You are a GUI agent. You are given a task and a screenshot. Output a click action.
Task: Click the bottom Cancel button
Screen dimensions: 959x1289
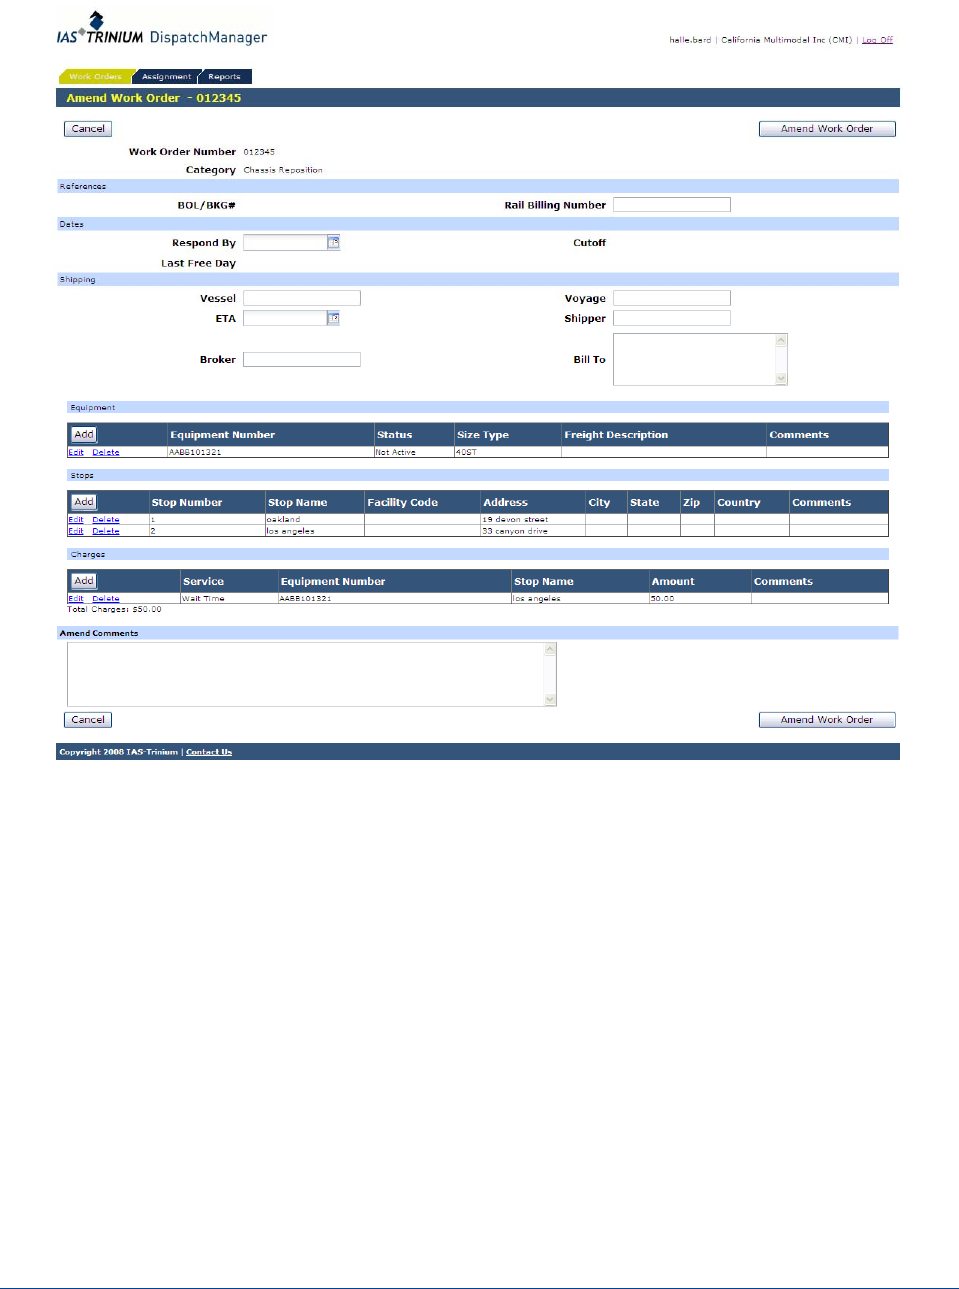(x=88, y=720)
